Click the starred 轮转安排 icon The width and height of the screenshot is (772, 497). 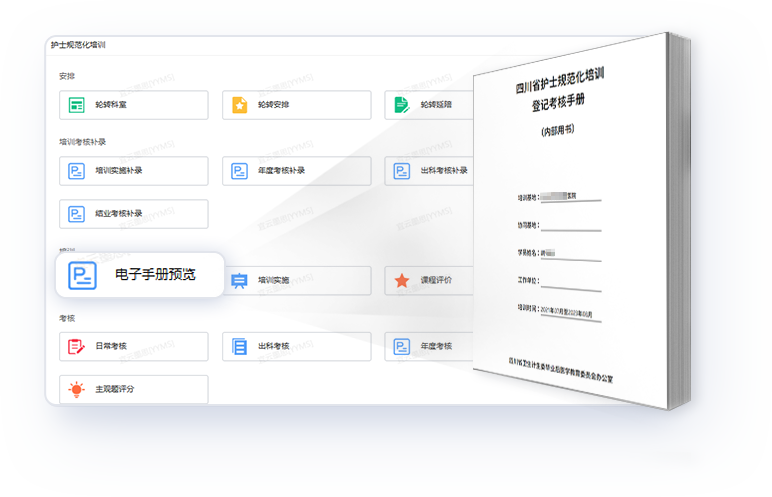click(239, 105)
